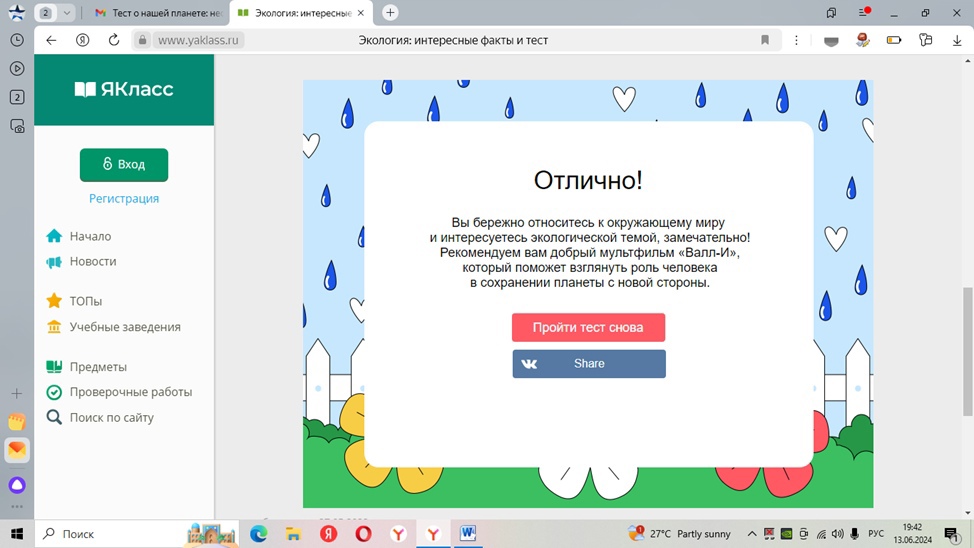This screenshot has height=548, width=974.
Task: Open history clock icon in left sidebar
Action: [17, 40]
